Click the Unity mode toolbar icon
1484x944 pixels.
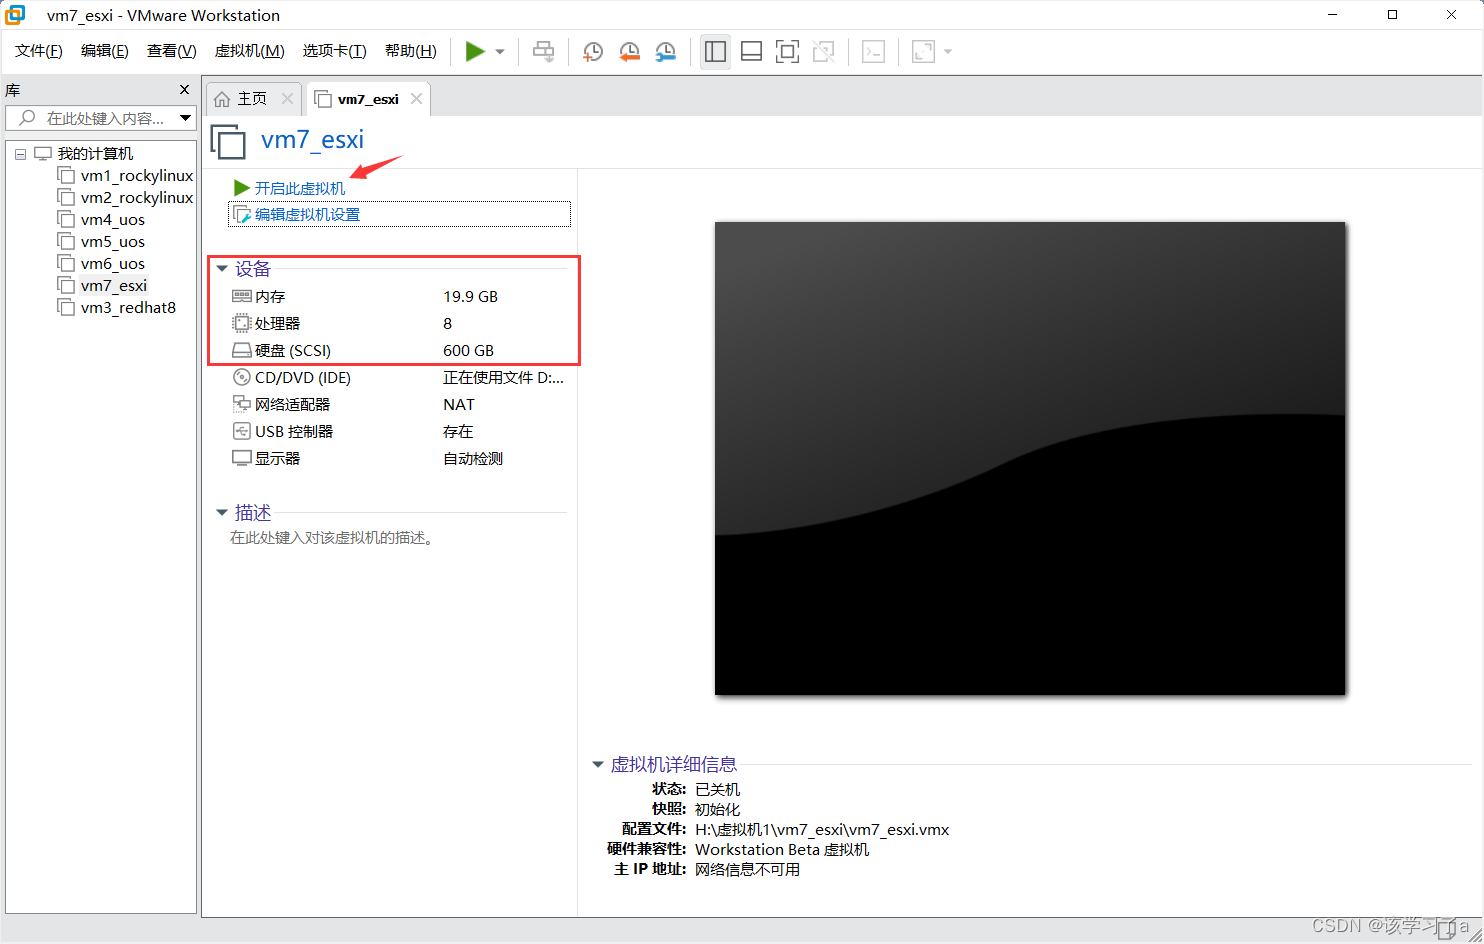coord(823,52)
